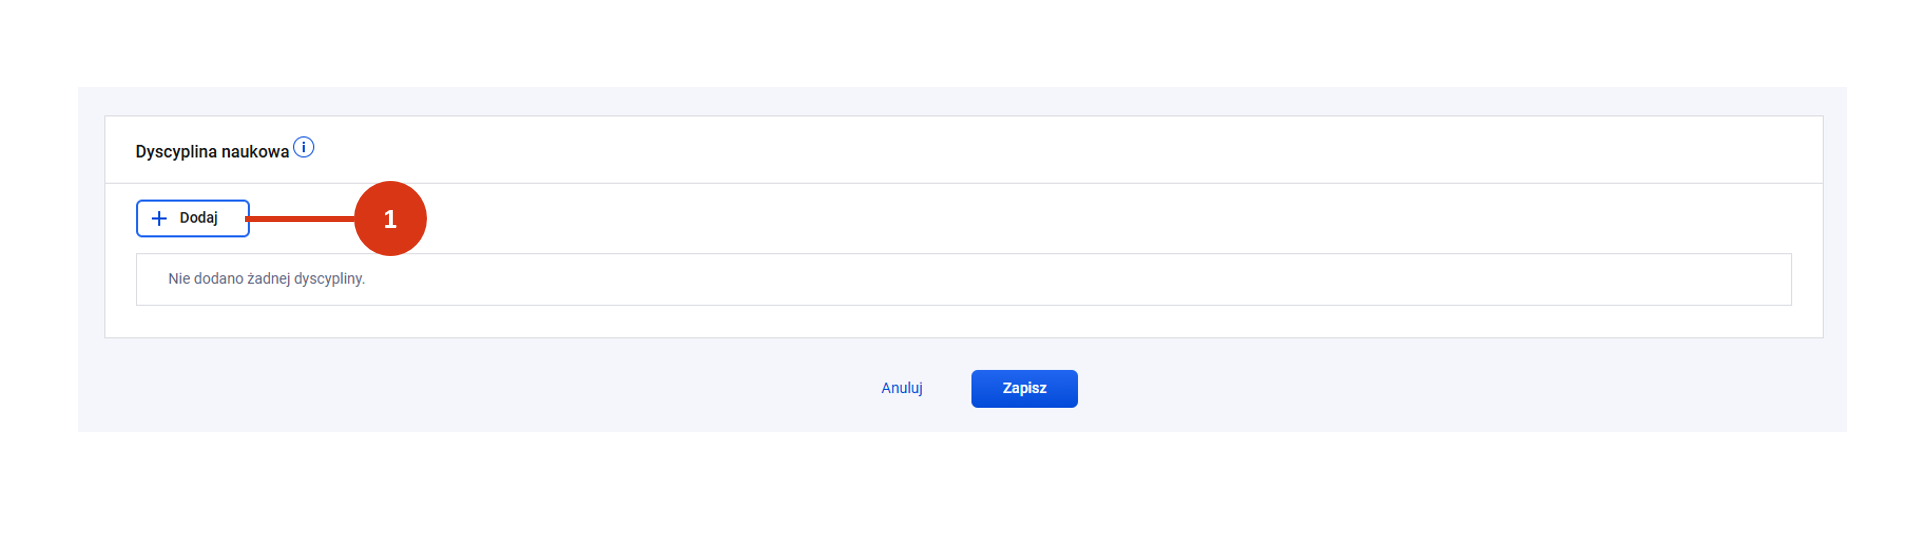
Task: Click the Dodaj button
Action: [x=193, y=218]
